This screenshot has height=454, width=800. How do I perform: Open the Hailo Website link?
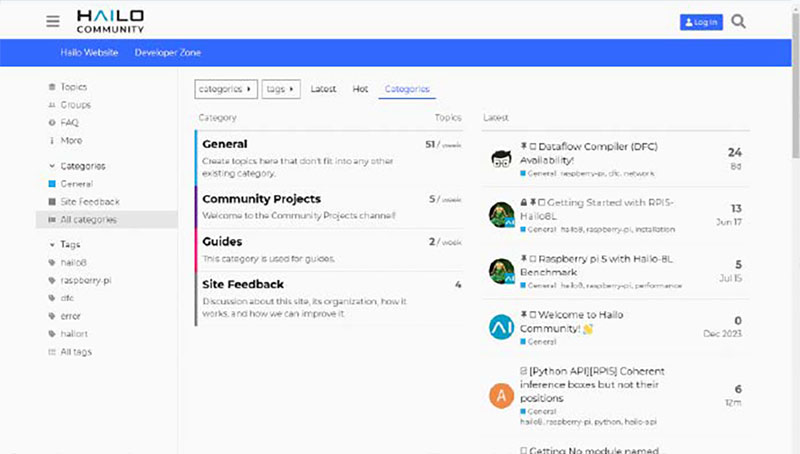coord(89,53)
